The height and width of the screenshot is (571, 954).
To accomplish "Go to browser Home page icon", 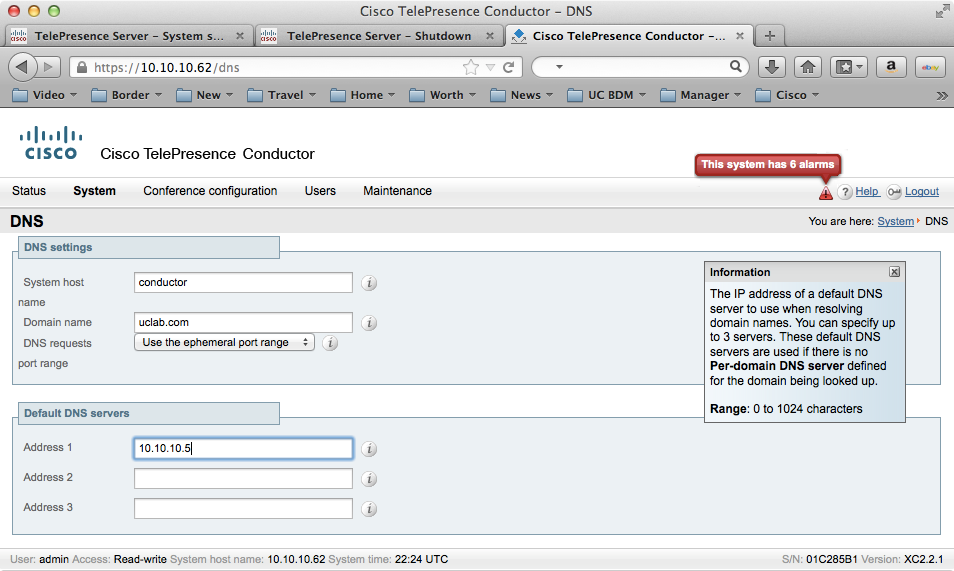I will 808,67.
